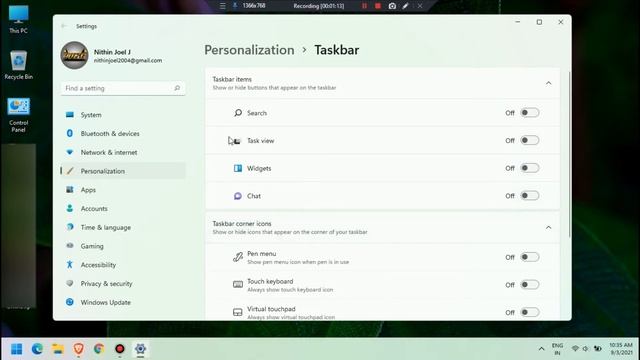Click the Chat bubble icon
This screenshot has height=360, width=640.
(x=238, y=196)
